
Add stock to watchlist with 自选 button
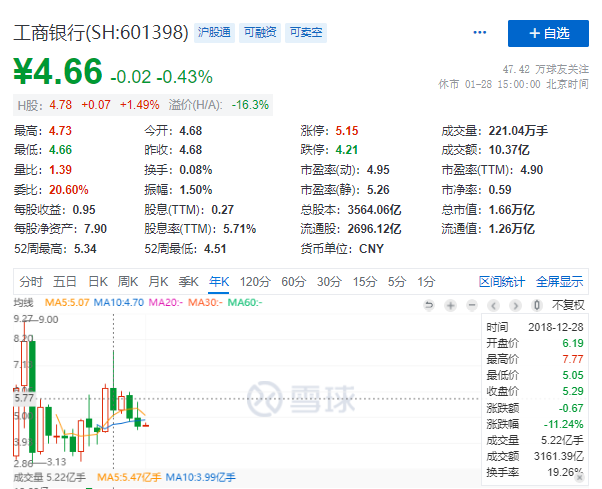(x=548, y=33)
